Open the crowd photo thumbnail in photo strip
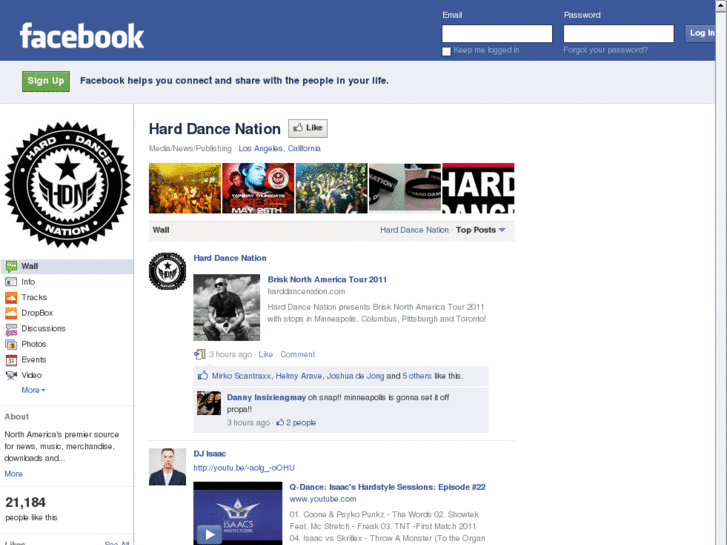Screen dimensions: 727x545 point(185,188)
